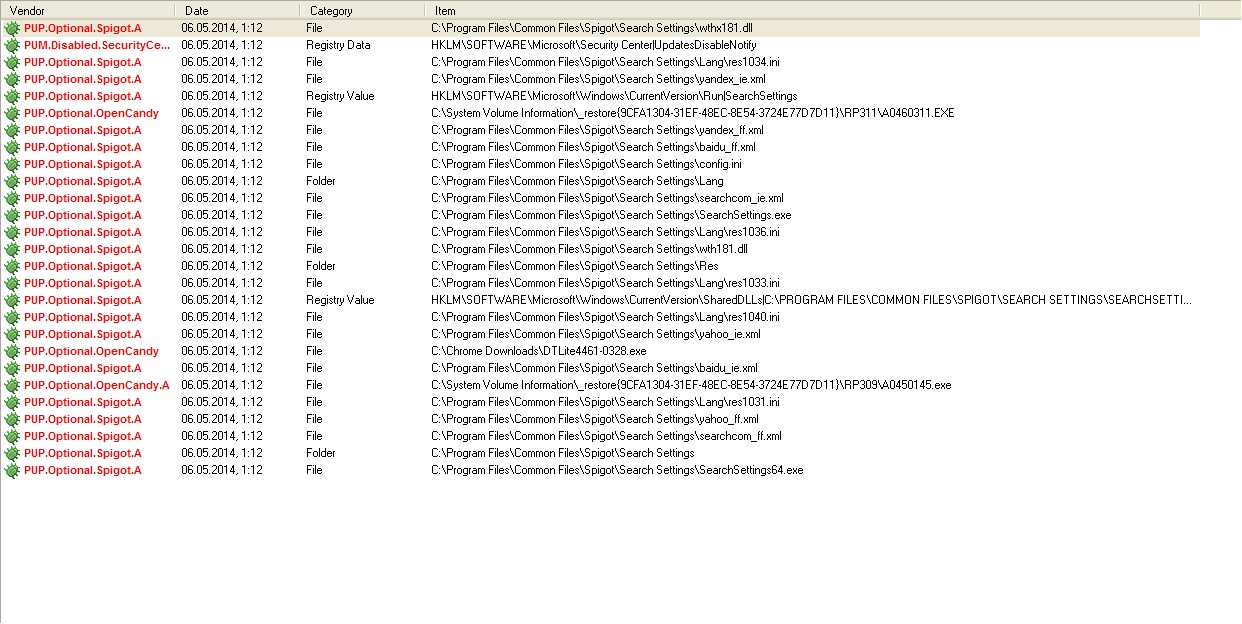Click the item path ending Lang\res1033.ini
The height and width of the screenshot is (624, 1242).
pos(605,283)
